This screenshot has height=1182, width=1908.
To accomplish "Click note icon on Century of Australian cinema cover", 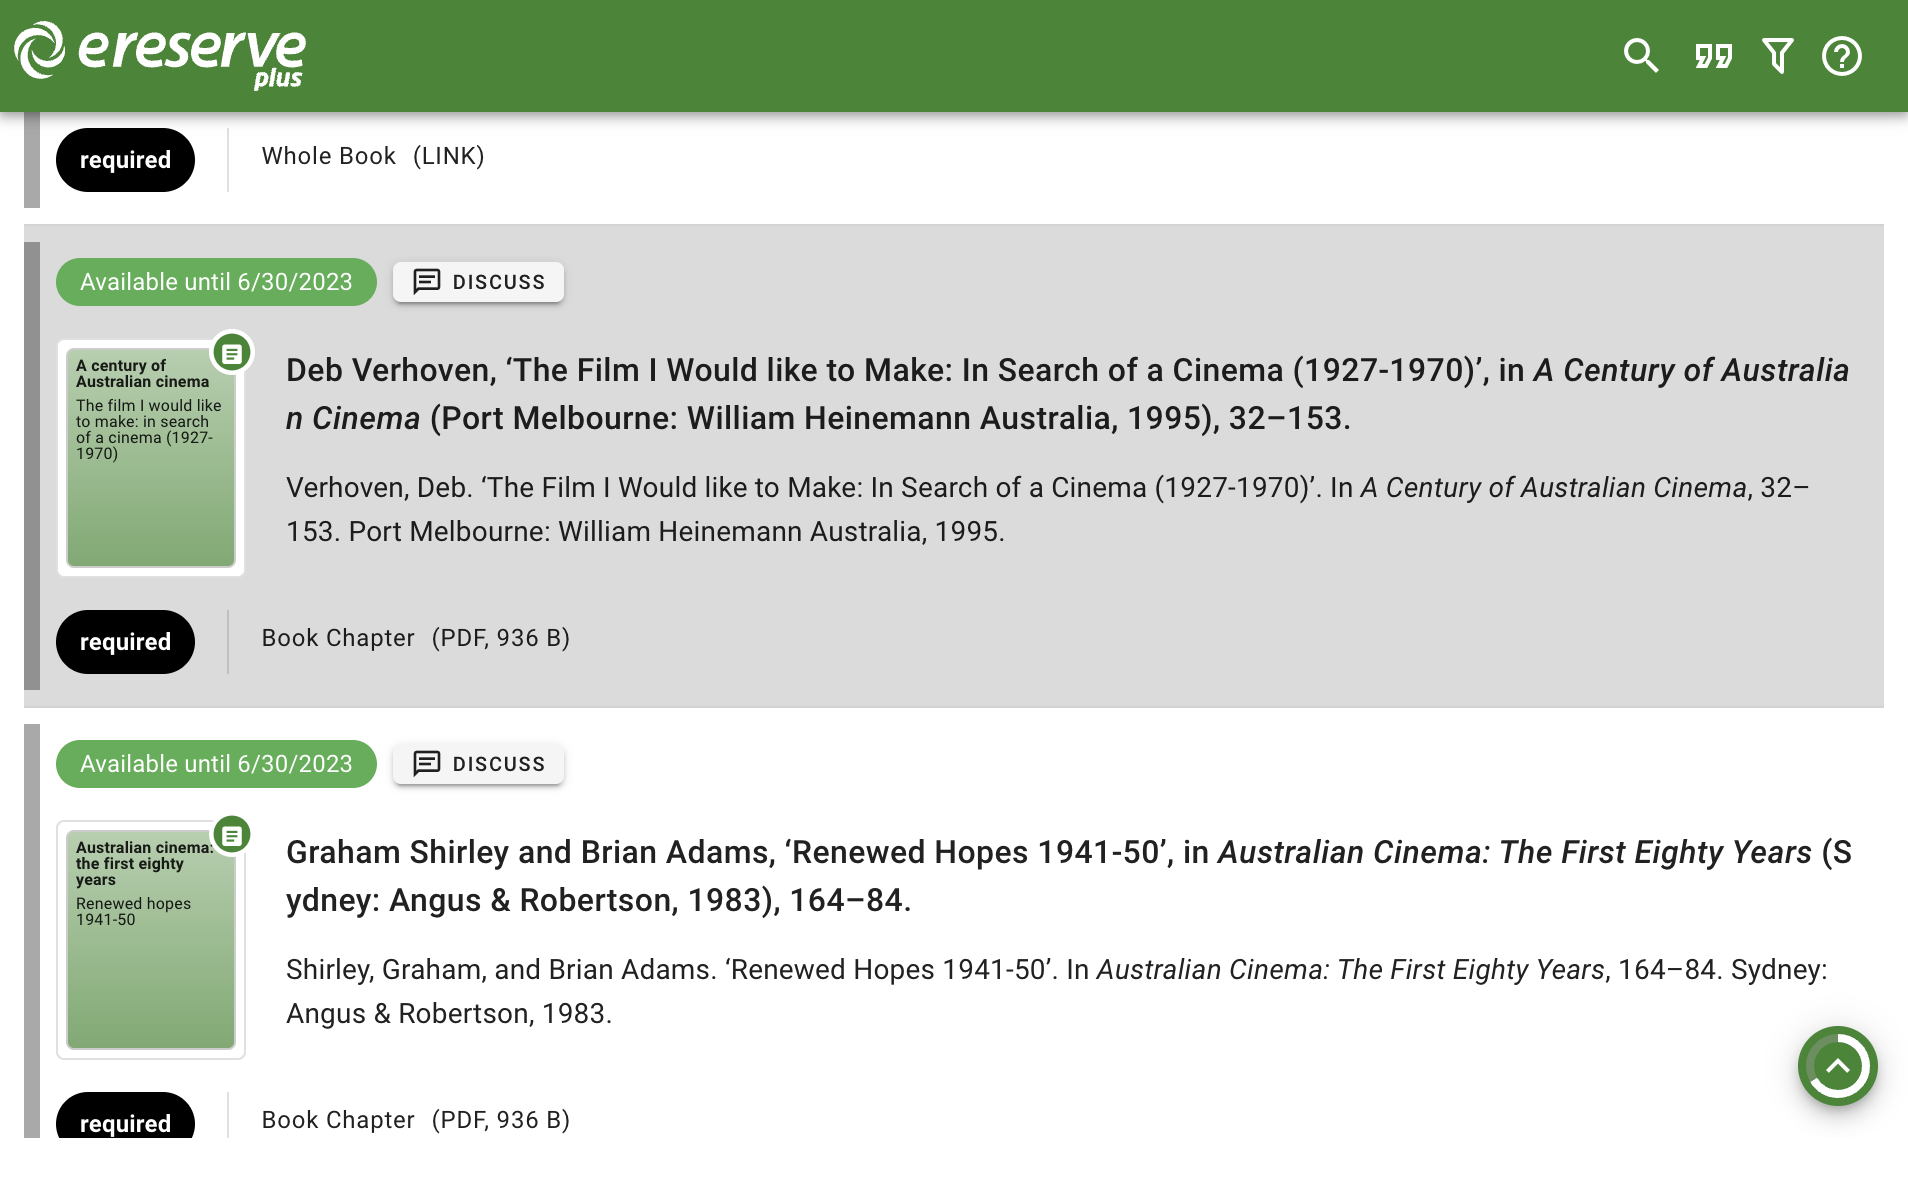I will 232,353.
